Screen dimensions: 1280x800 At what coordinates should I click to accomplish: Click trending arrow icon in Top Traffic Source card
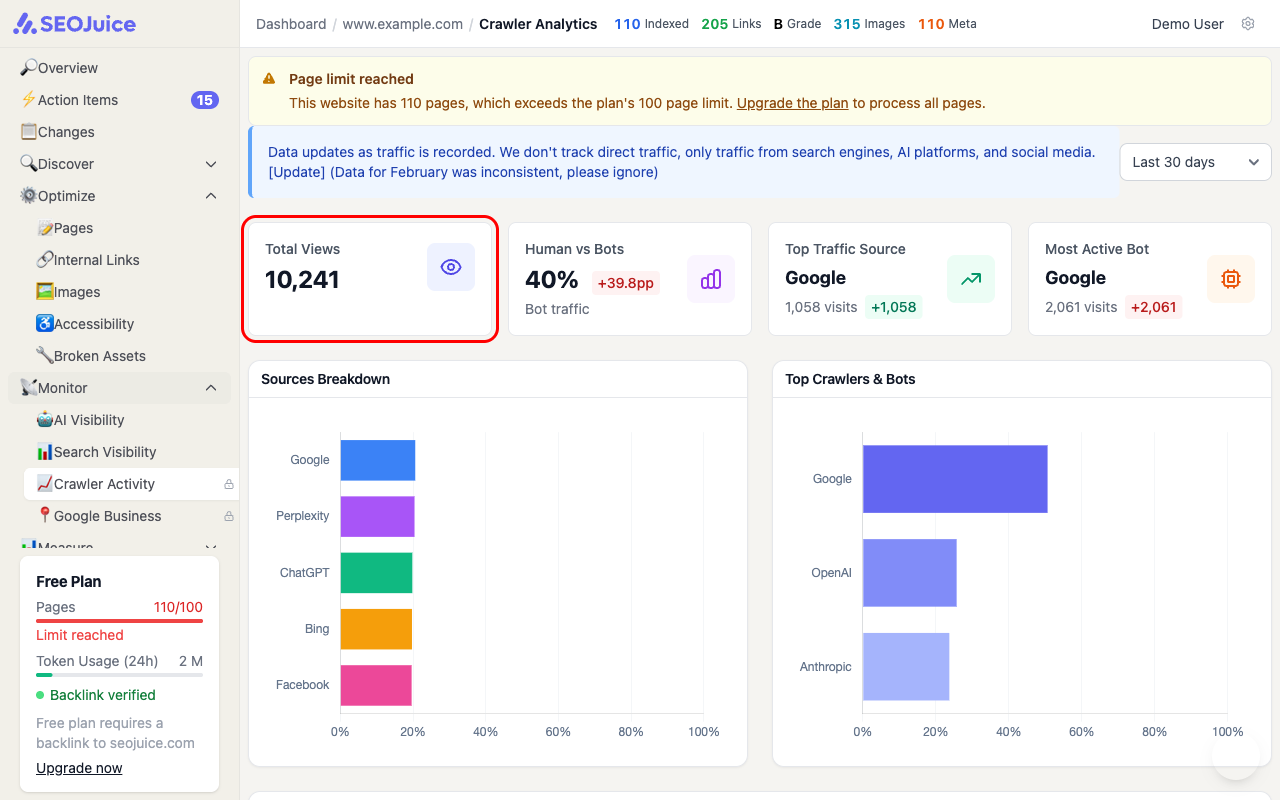click(971, 279)
